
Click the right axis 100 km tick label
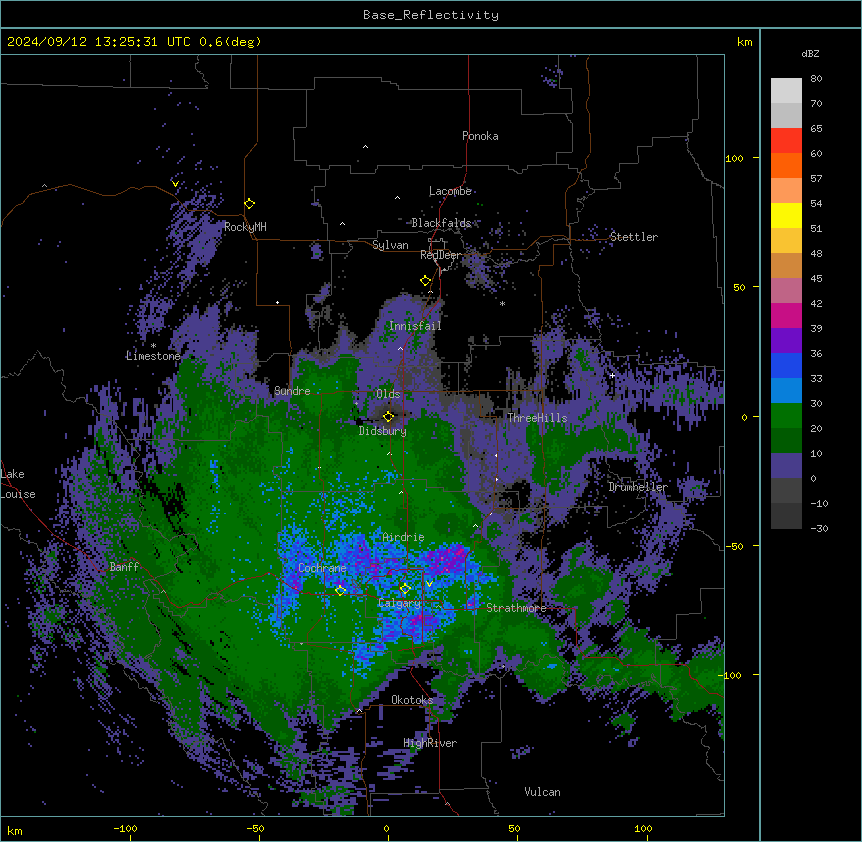[x=734, y=158]
